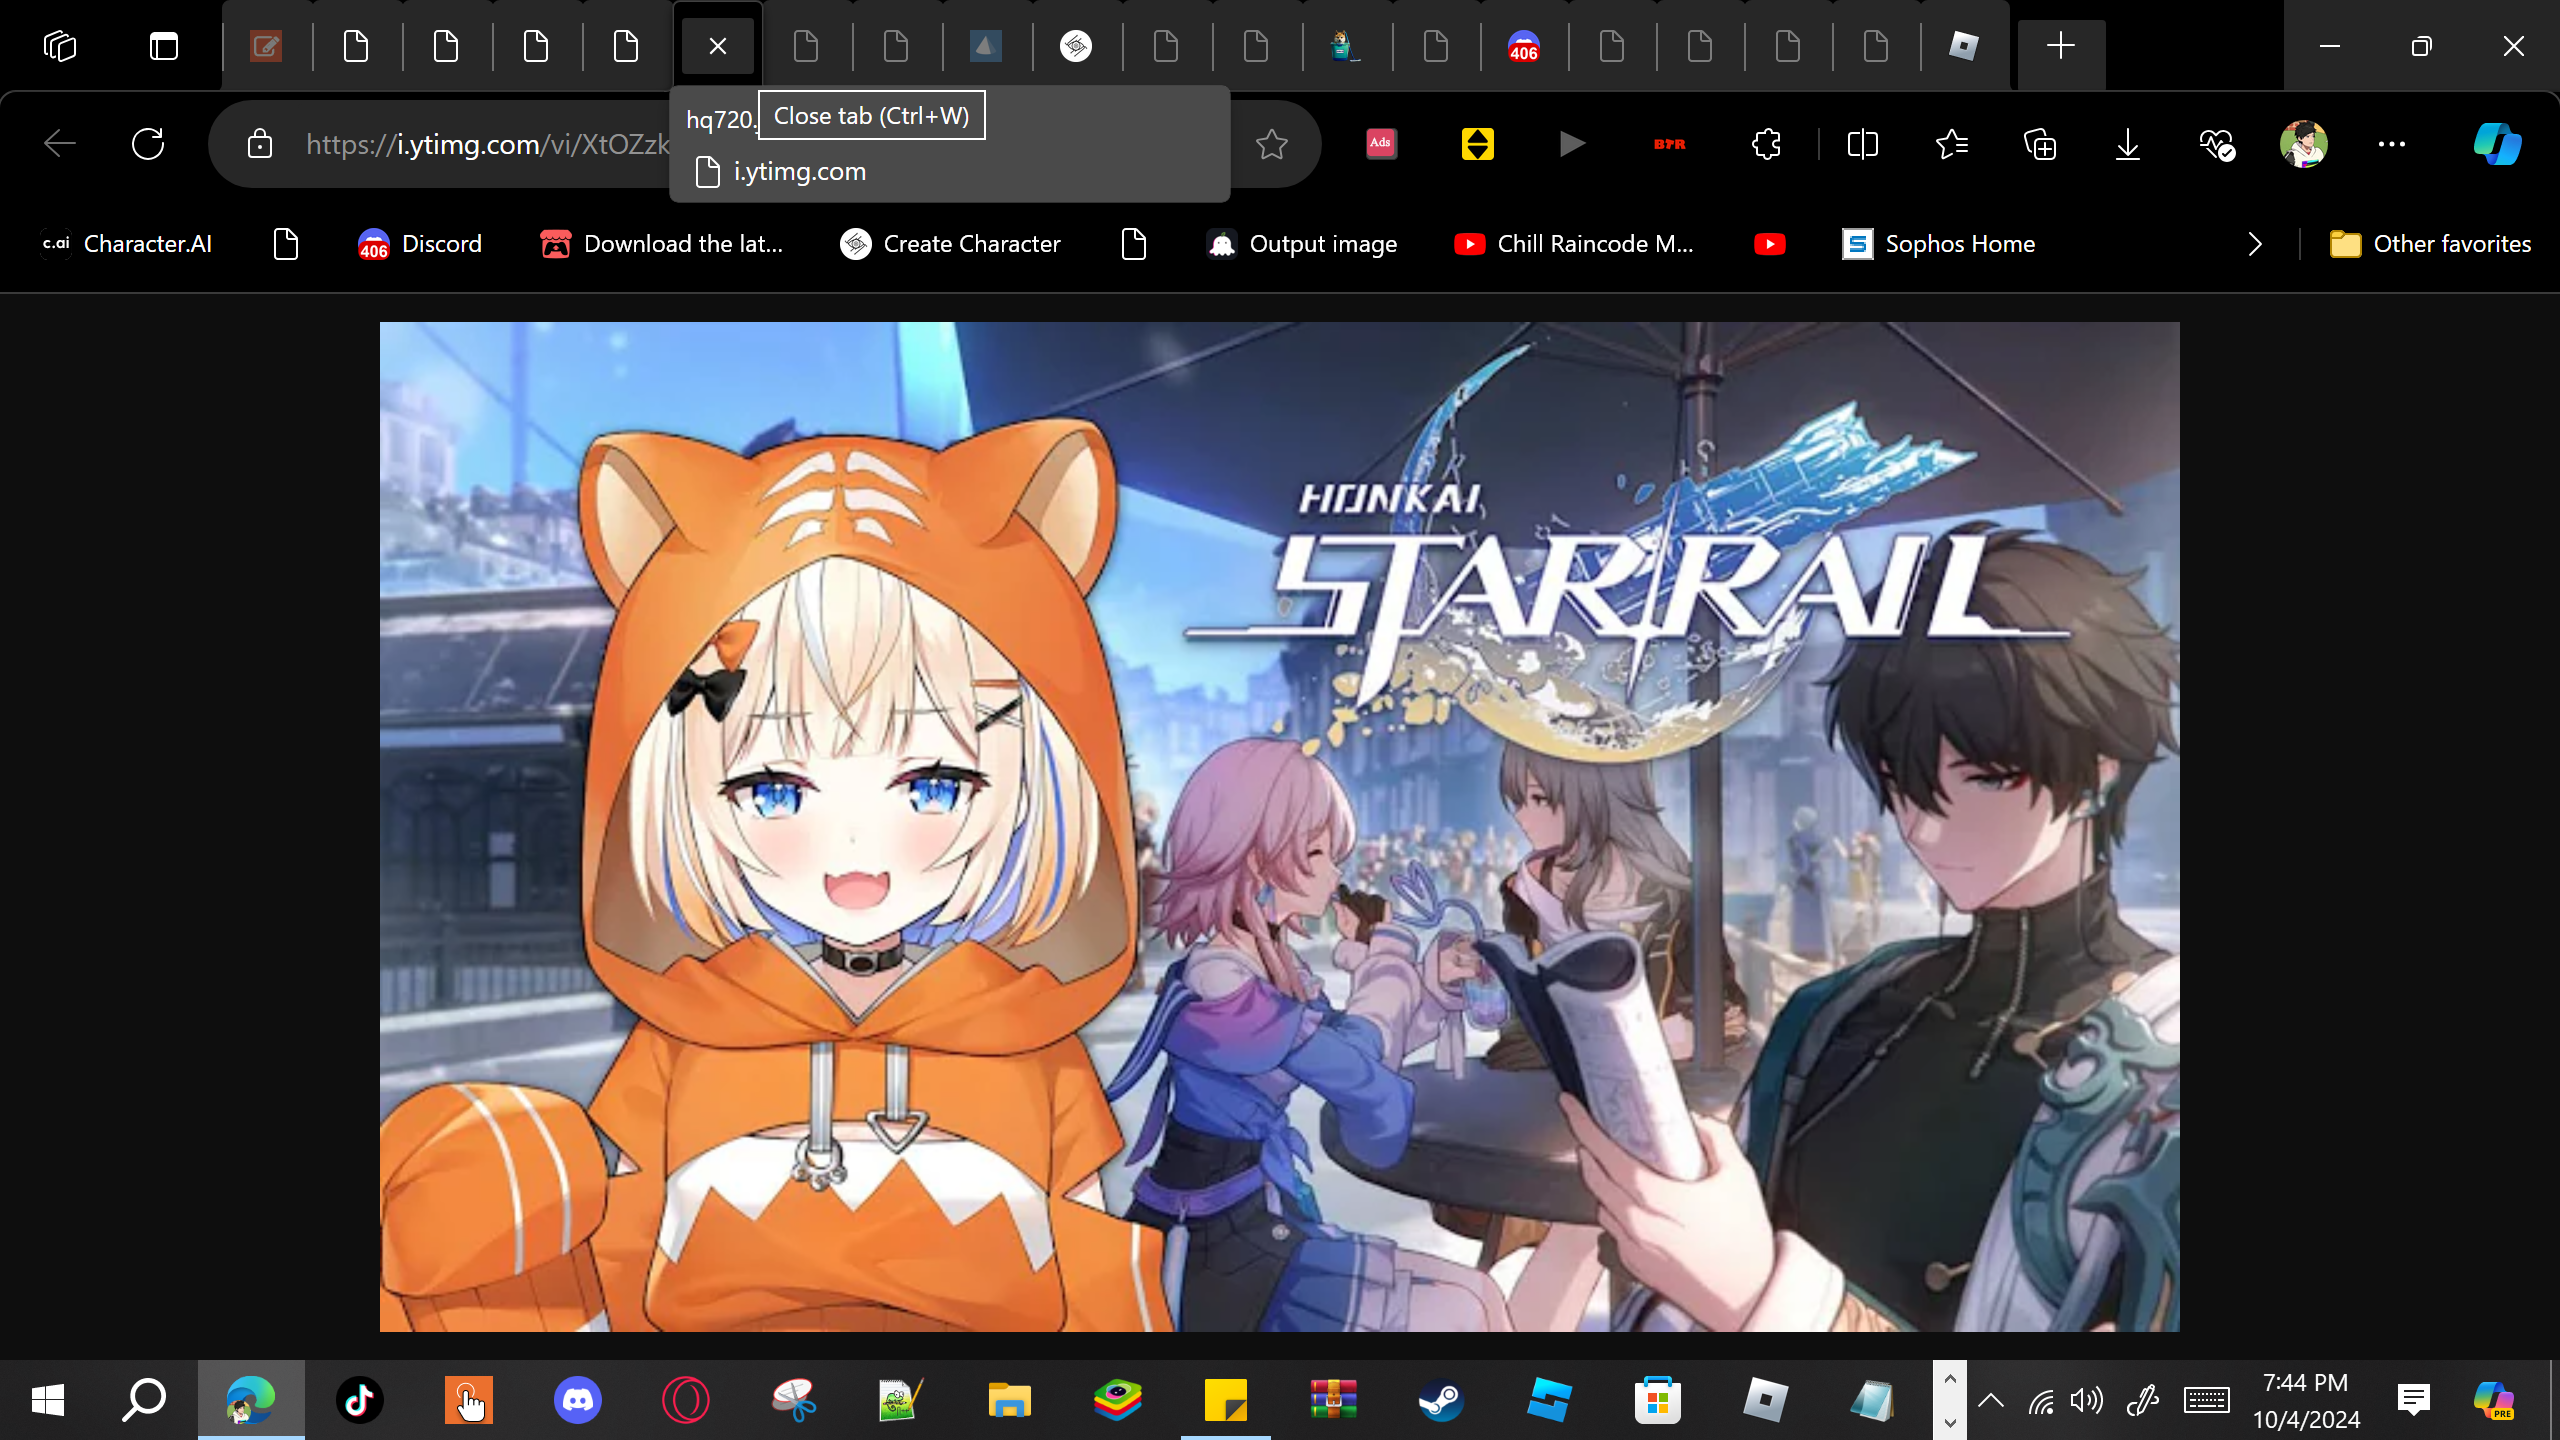Open Microsoft Store from taskbar

click(1657, 1400)
